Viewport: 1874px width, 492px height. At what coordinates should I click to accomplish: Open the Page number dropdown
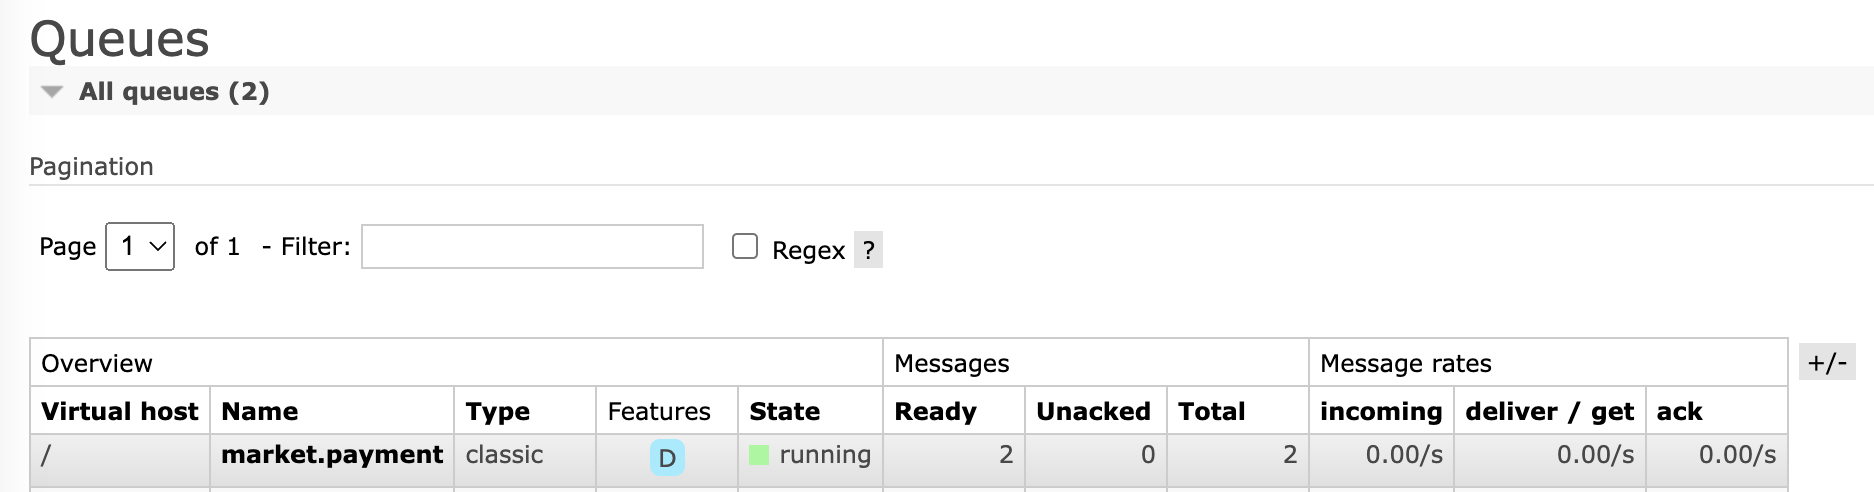point(140,246)
